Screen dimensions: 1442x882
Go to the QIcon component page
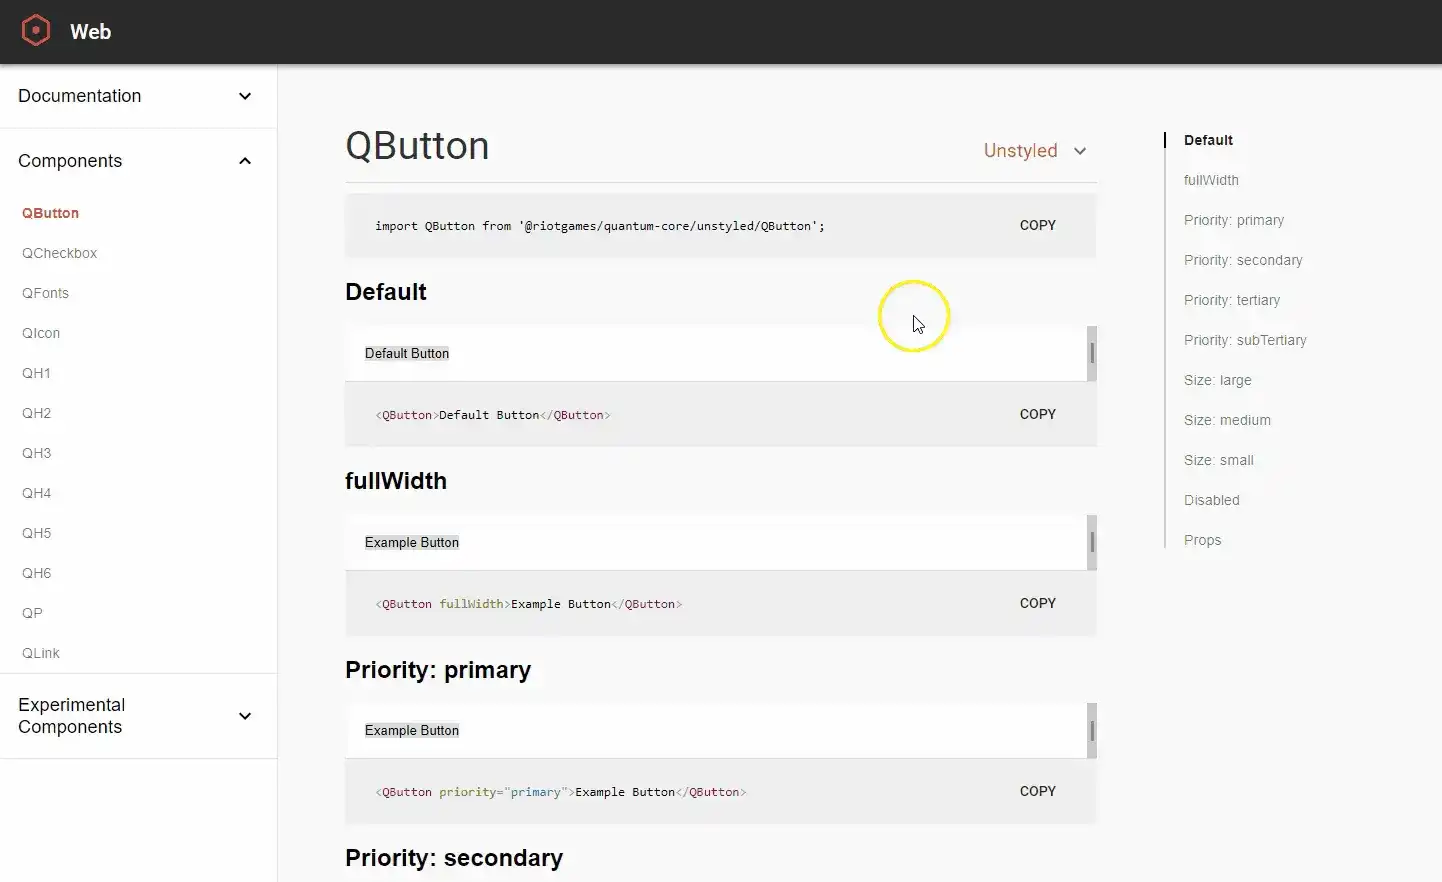(x=41, y=333)
